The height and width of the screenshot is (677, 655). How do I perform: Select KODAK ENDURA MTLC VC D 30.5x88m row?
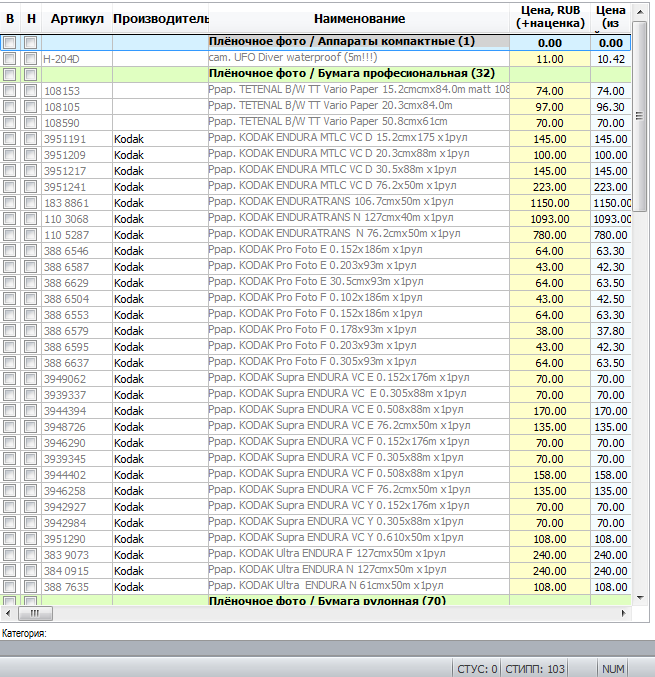pyautogui.click(x=315, y=170)
